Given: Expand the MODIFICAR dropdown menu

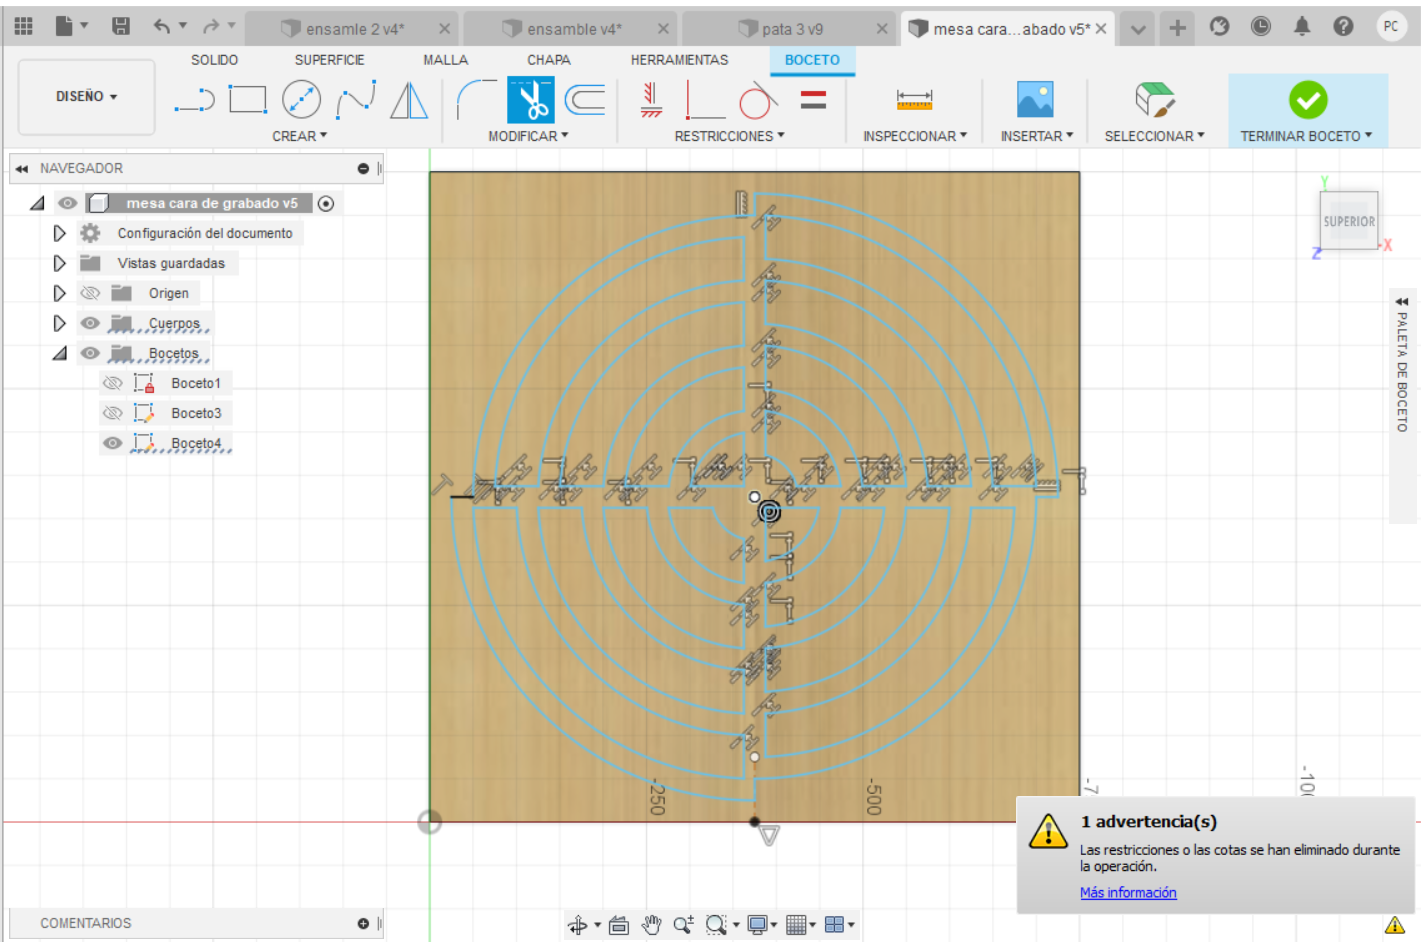Looking at the screenshot, I should coord(528,136).
